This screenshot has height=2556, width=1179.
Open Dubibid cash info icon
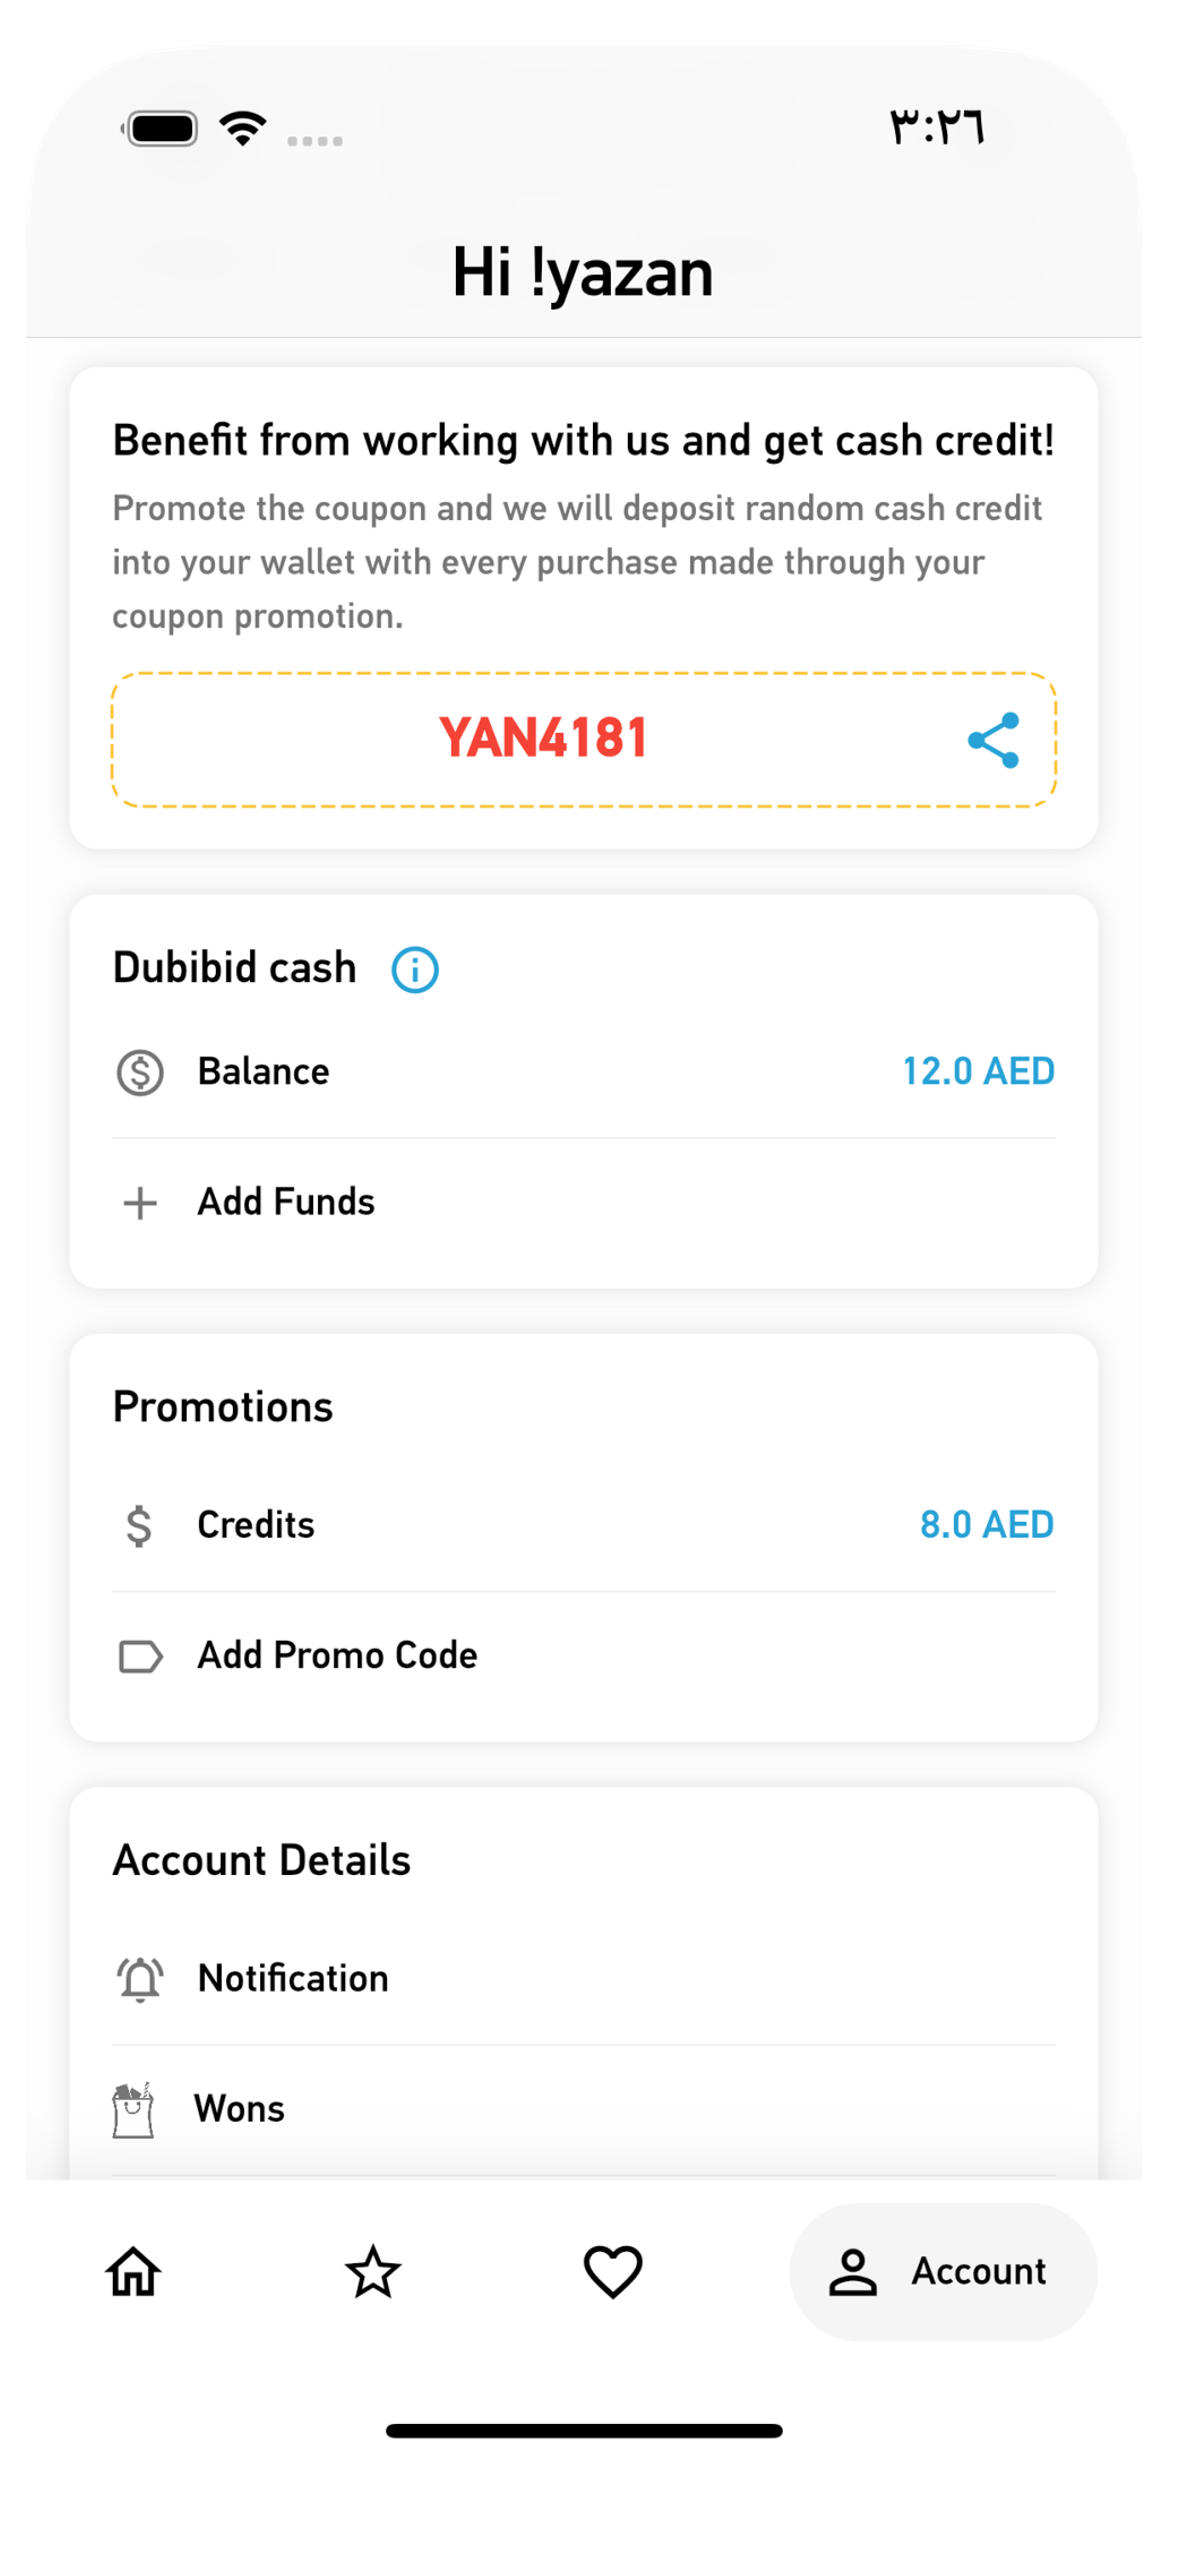click(414, 969)
